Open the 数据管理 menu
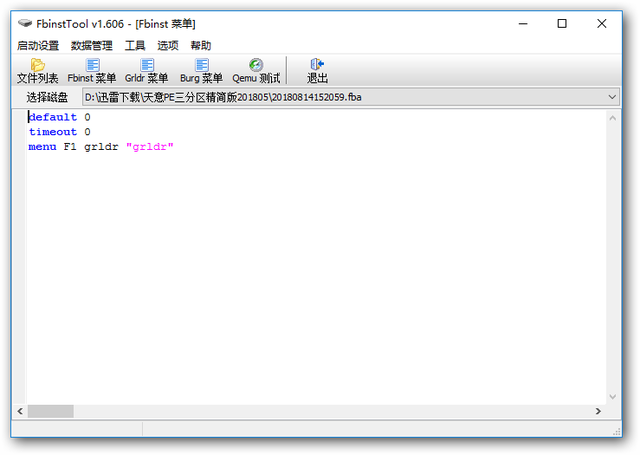 pyautogui.click(x=91, y=45)
